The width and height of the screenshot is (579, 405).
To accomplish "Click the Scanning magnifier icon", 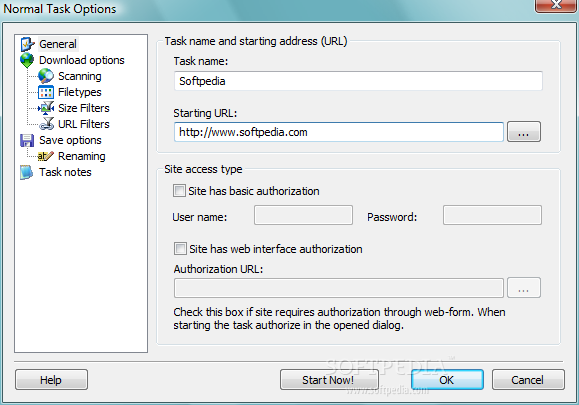I will (46, 76).
